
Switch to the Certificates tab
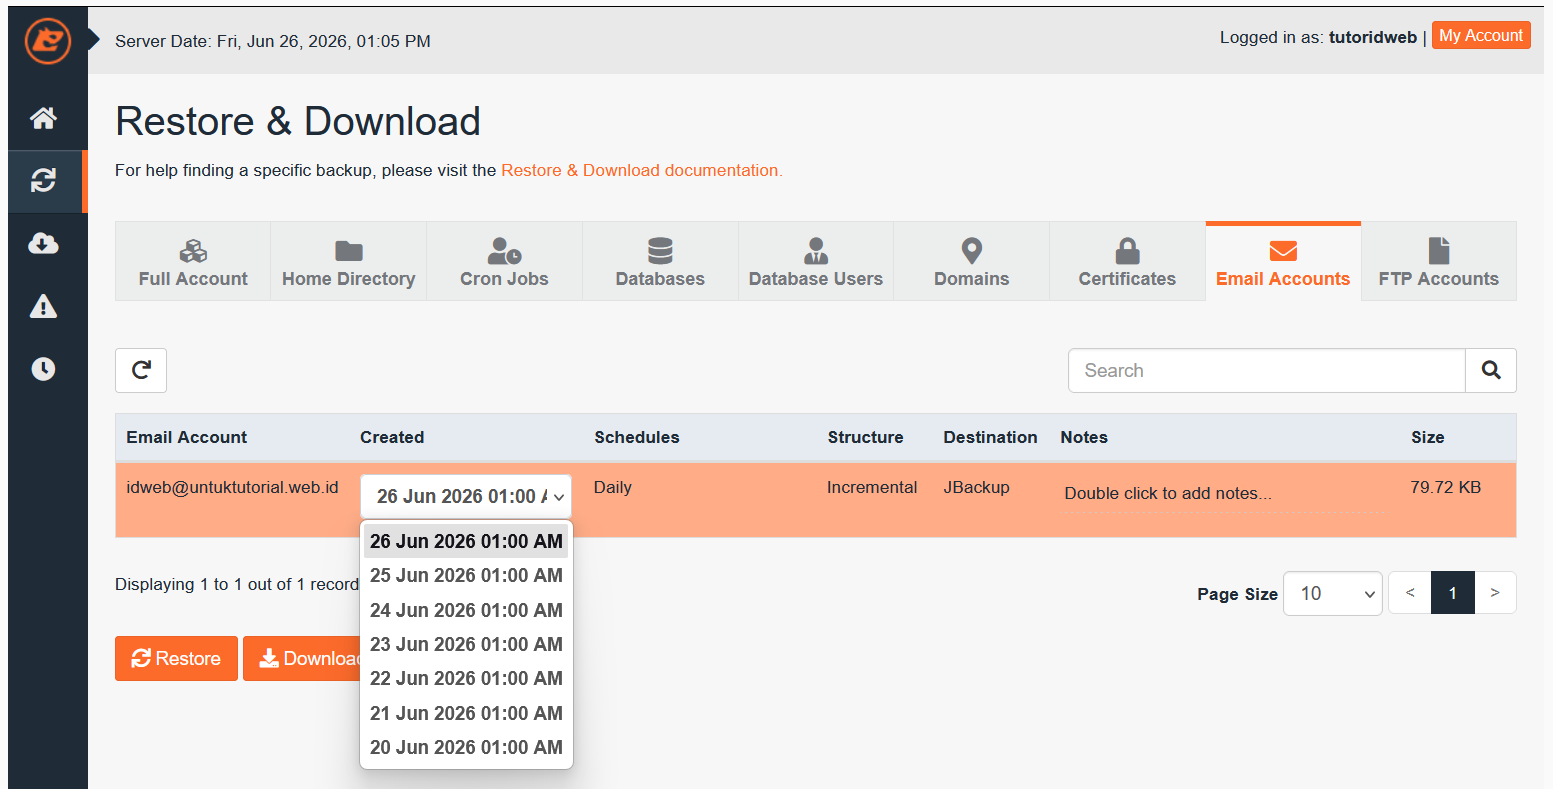point(1127,262)
